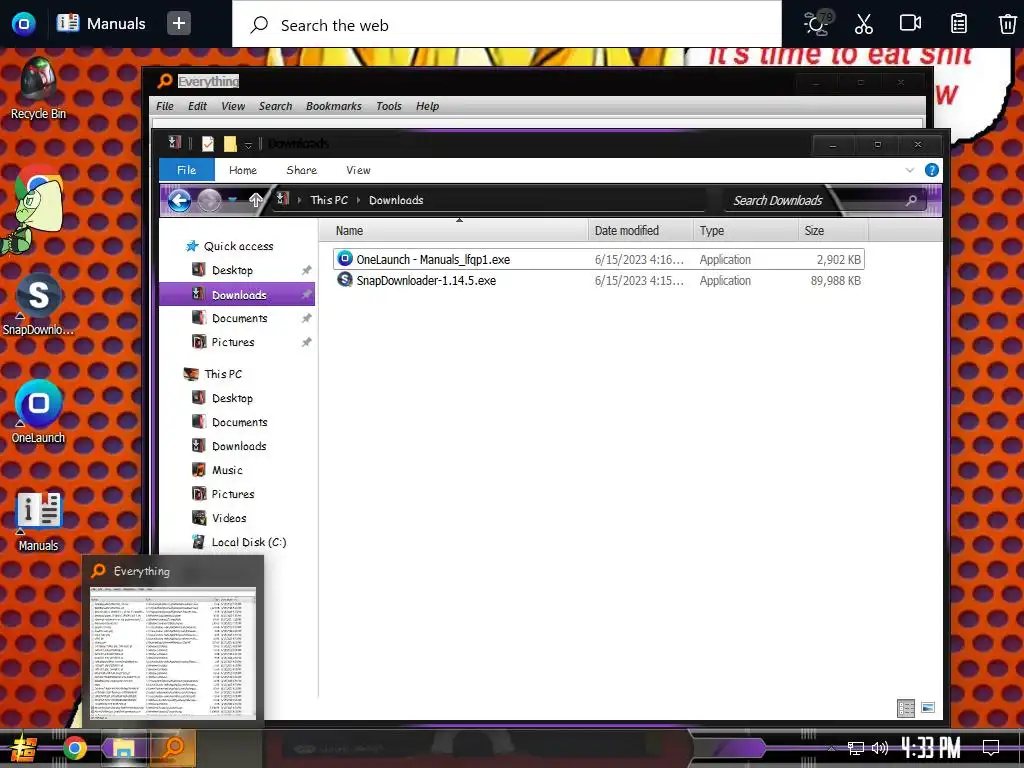Open Documents under Quick access
This screenshot has width=1024, height=768.
tap(230, 318)
